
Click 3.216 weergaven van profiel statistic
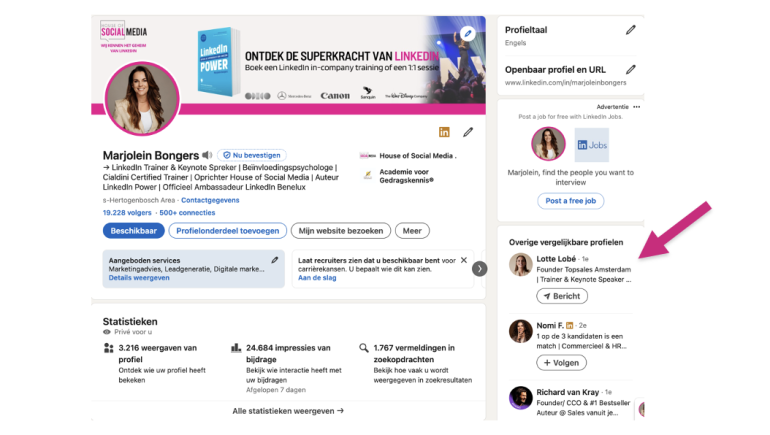[158, 353]
